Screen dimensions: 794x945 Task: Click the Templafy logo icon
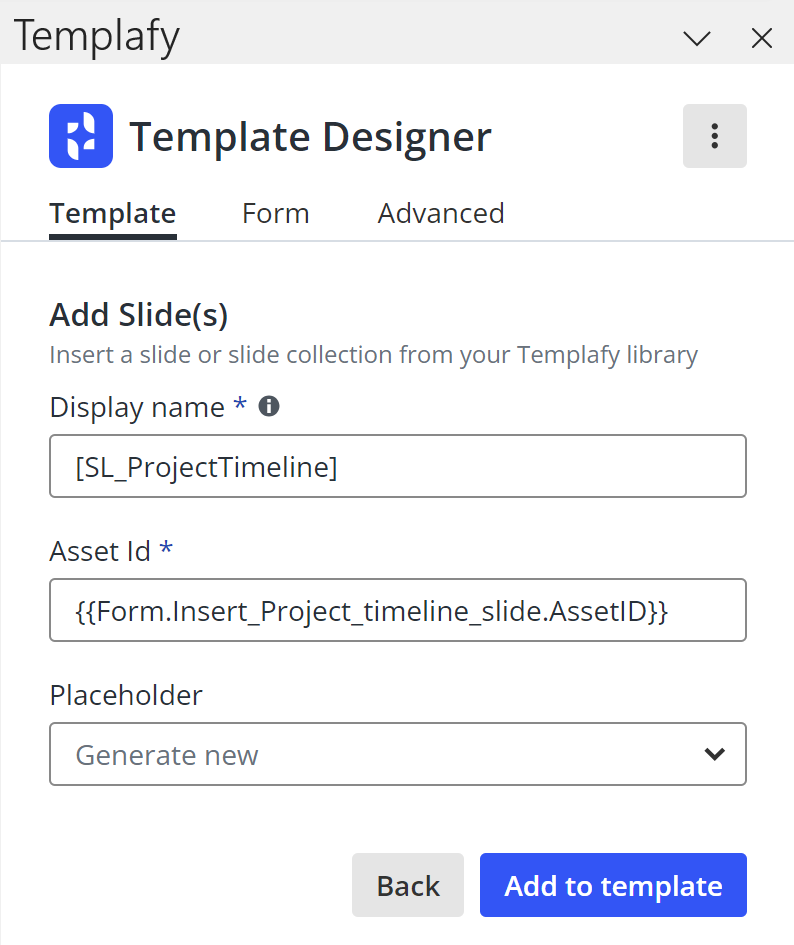pos(81,136)
